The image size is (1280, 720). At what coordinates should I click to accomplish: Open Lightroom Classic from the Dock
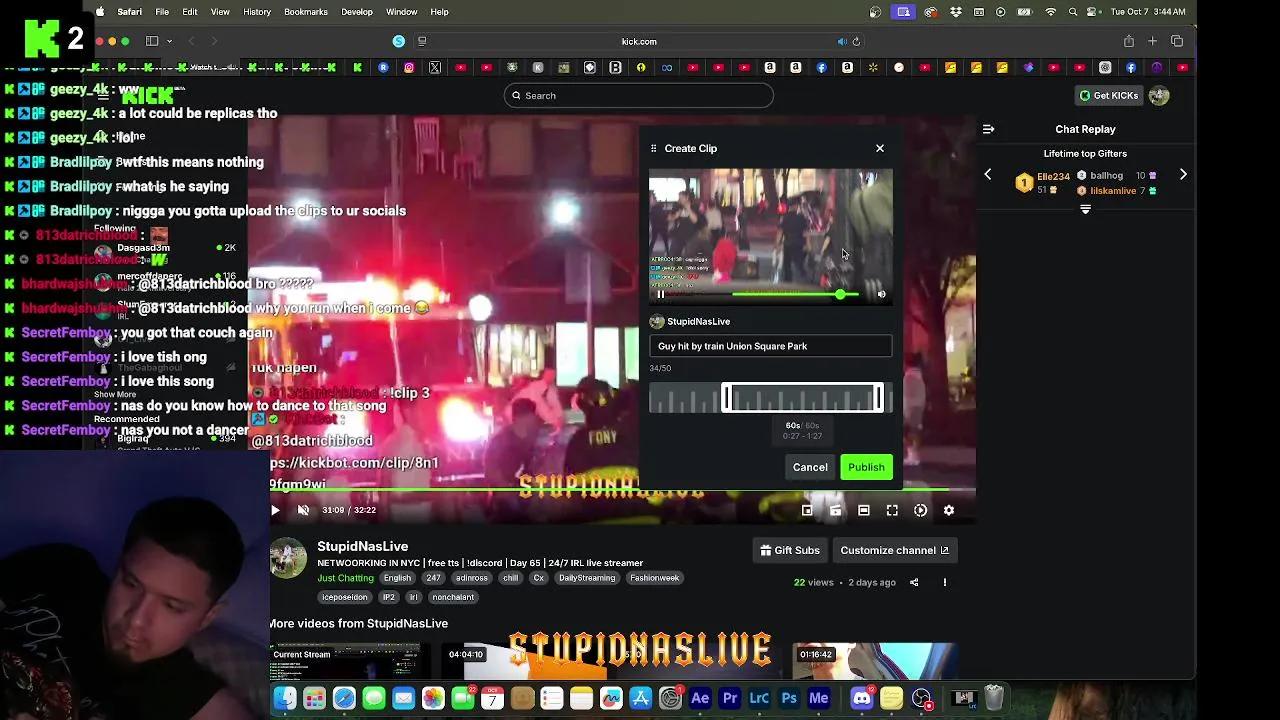[x=759, y=698]
